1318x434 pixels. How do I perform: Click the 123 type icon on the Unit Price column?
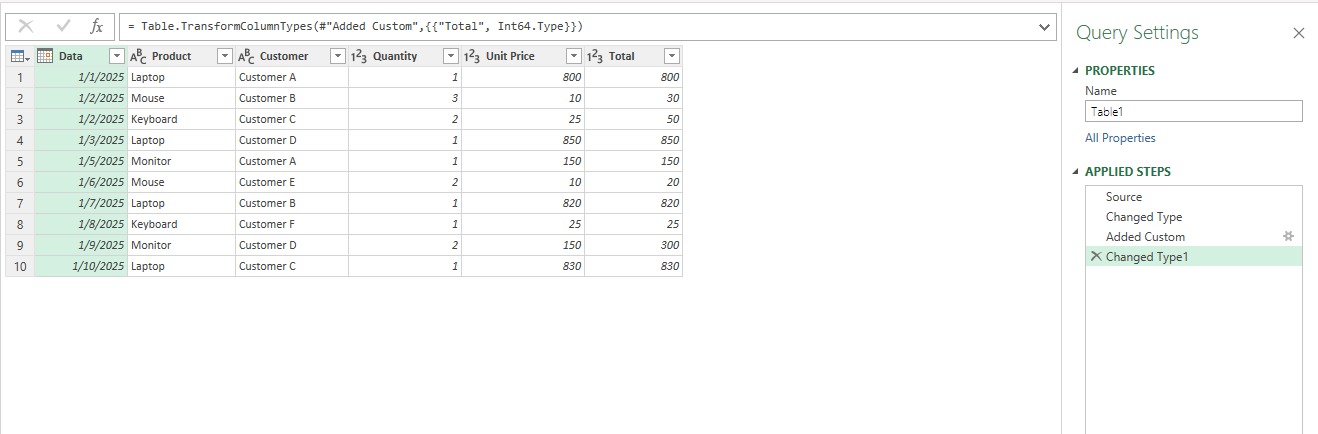coord(472,56)
